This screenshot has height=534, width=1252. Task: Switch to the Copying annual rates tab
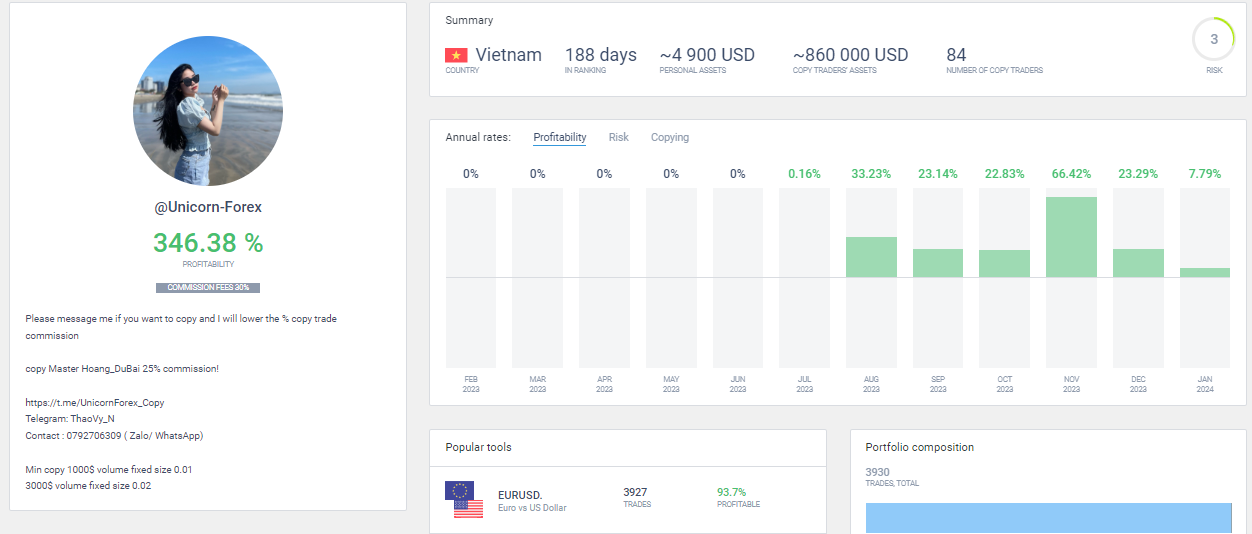[670, 137]
